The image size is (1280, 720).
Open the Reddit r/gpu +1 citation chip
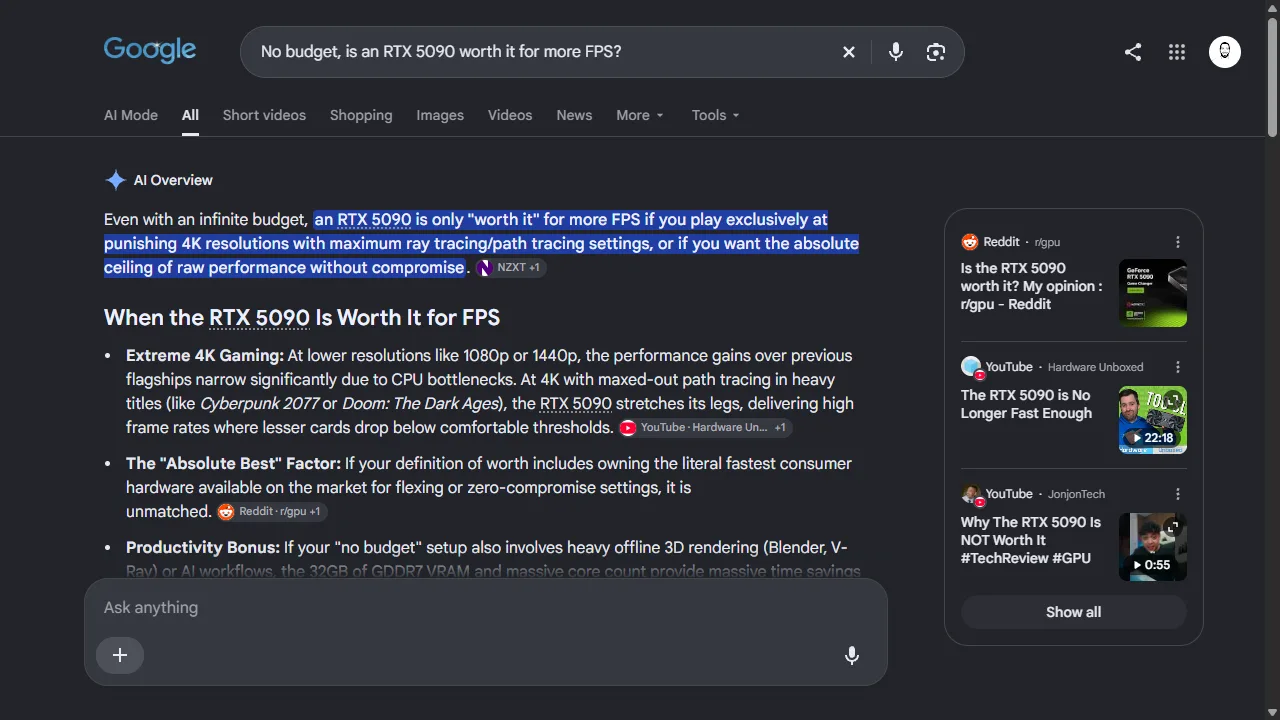(272, 512)
